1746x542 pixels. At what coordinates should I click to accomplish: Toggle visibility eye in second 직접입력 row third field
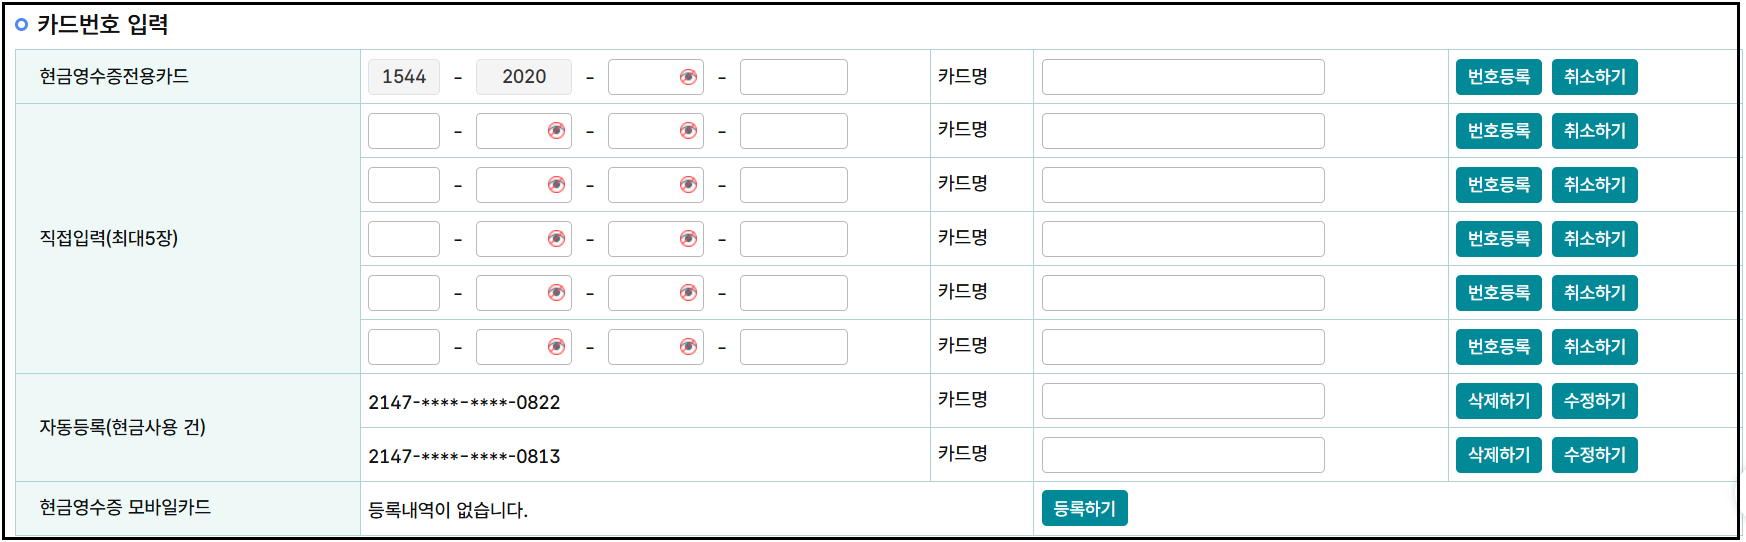[688, 185]
